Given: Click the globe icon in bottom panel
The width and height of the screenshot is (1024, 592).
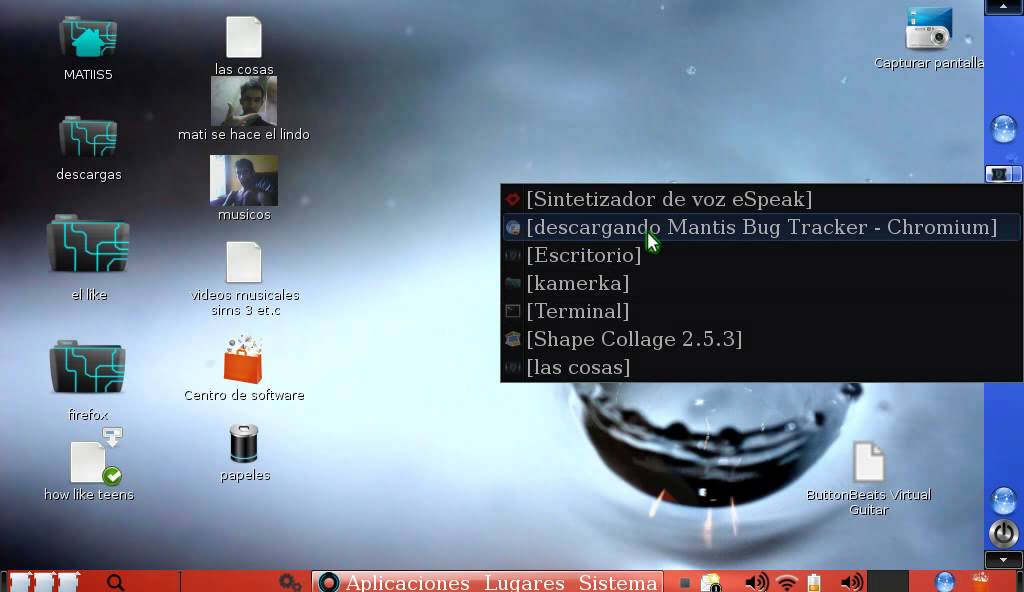Looking at the screenshot, I should click(944, 582).
